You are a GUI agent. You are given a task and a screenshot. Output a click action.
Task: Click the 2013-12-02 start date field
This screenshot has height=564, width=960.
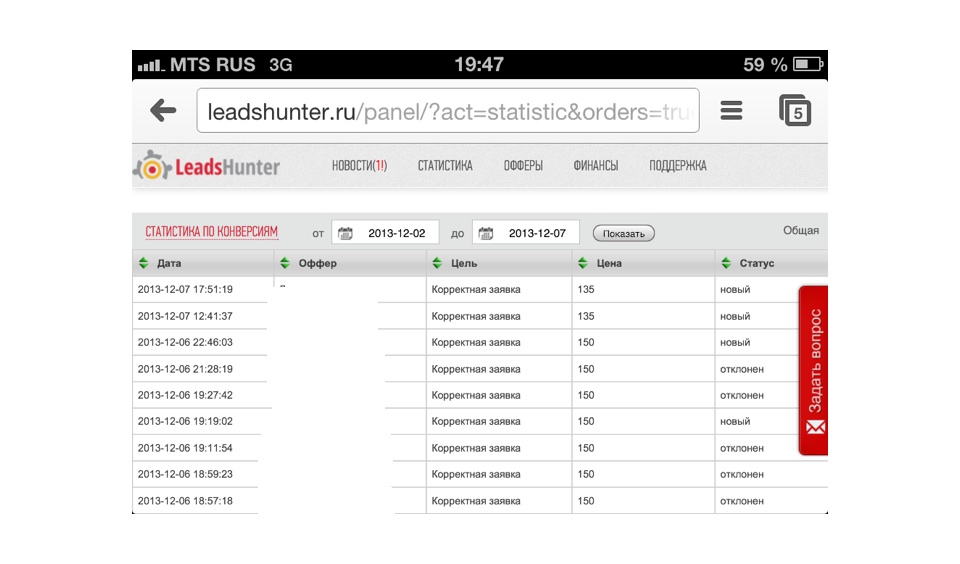(x=386, y=233)
